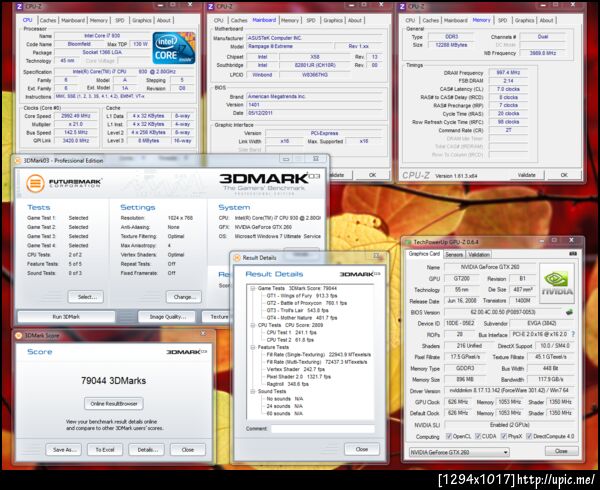Open Image Quality... in 3DMark03
Image resolution: width=600 pixels, height=490 pixels.
(x=166, y=317)
